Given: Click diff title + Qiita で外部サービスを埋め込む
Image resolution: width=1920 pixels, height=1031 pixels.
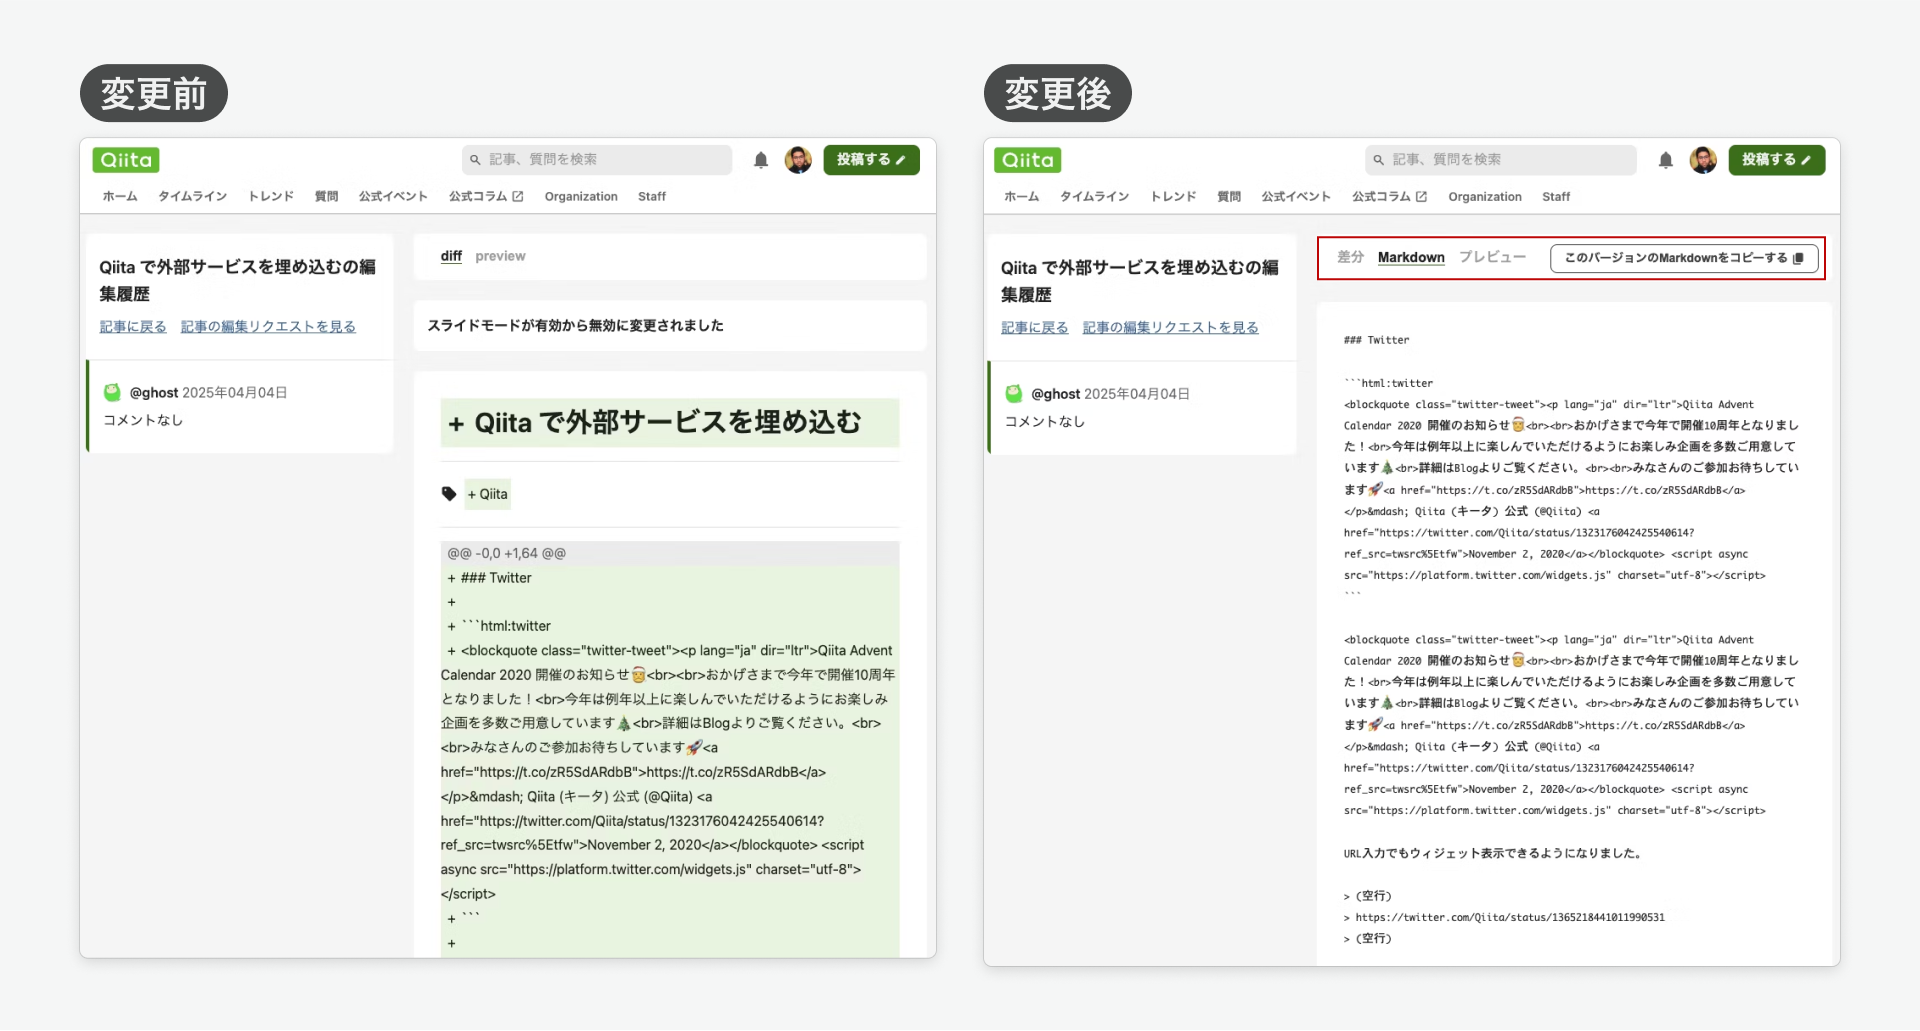Looking at the screenshot, I should (670, 423).
